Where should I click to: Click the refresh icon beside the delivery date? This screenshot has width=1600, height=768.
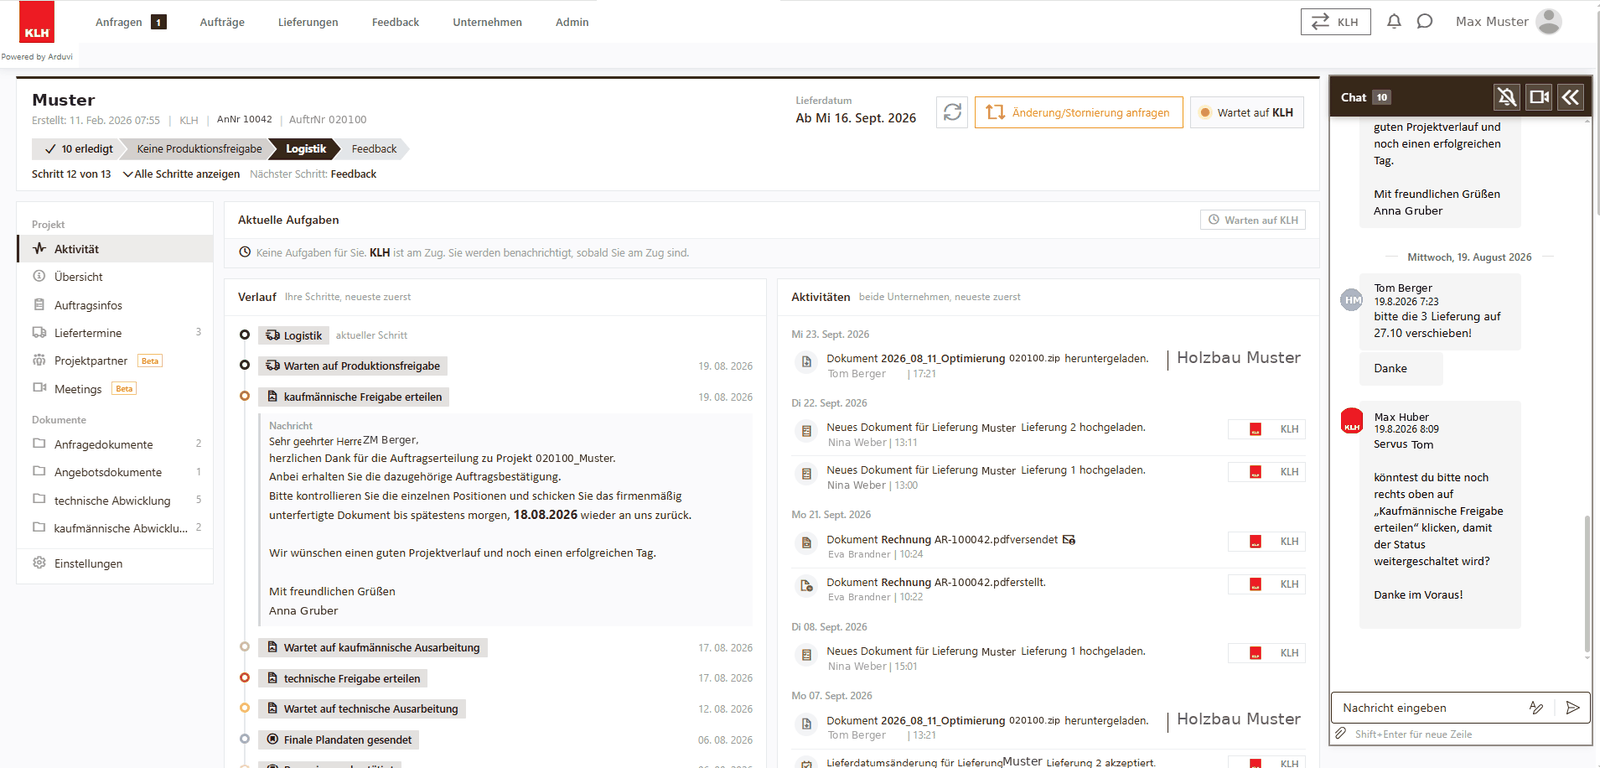(x=952, y=112)
